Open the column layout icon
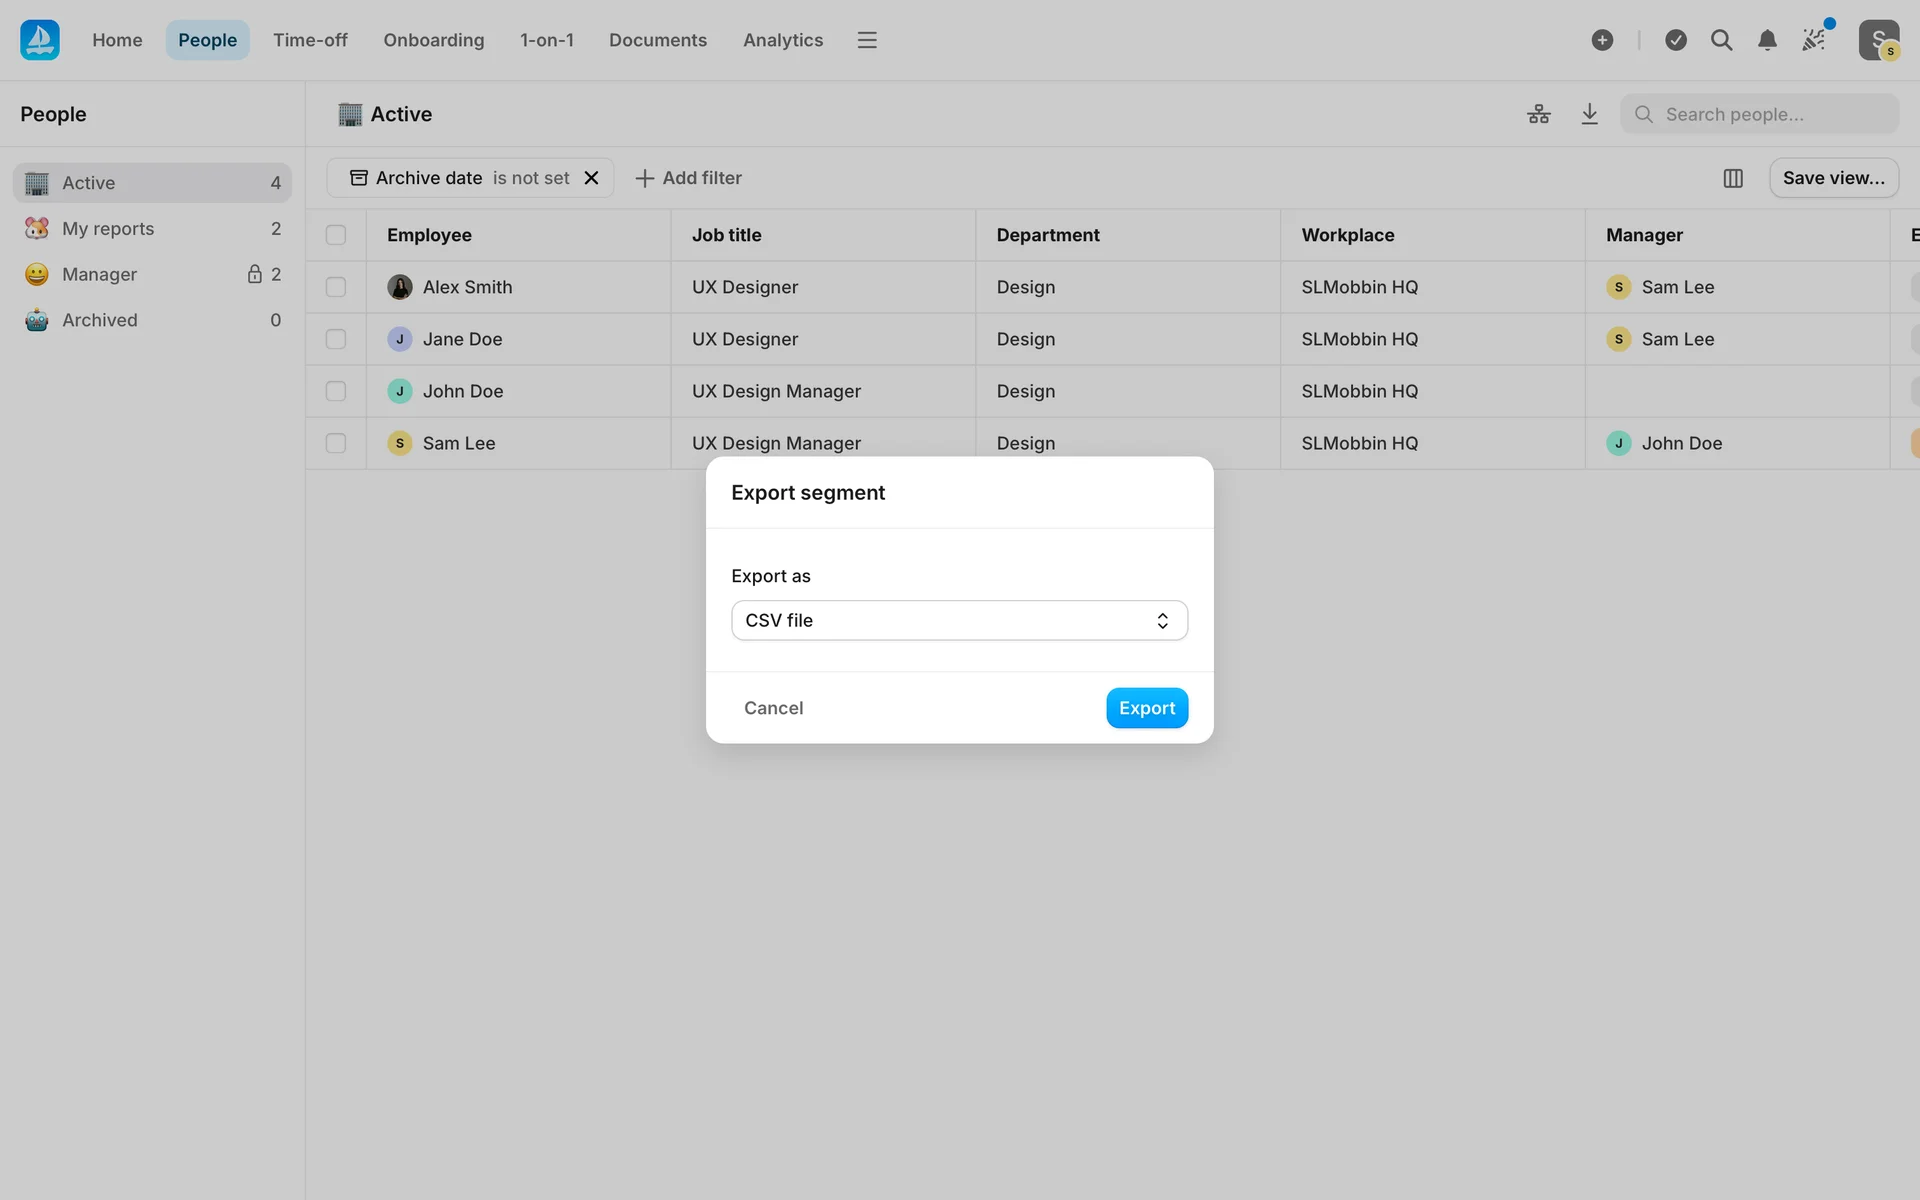This screenshot has height=1200, width=1920. (x=1733, y=178)
